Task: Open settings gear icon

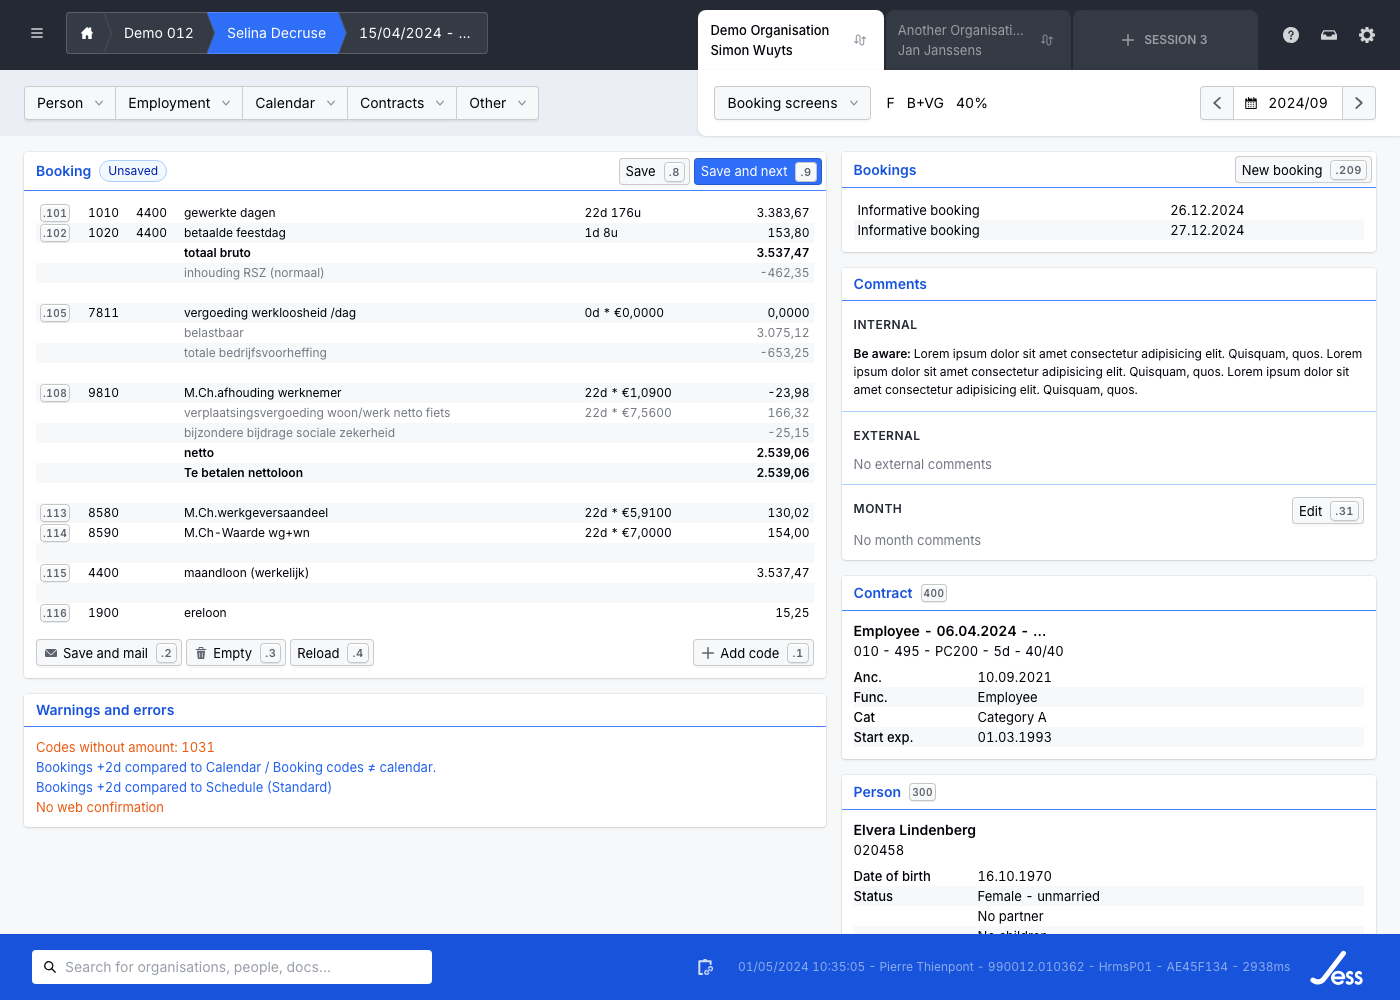Action: pyautogui.click(x=1367, y=35)
